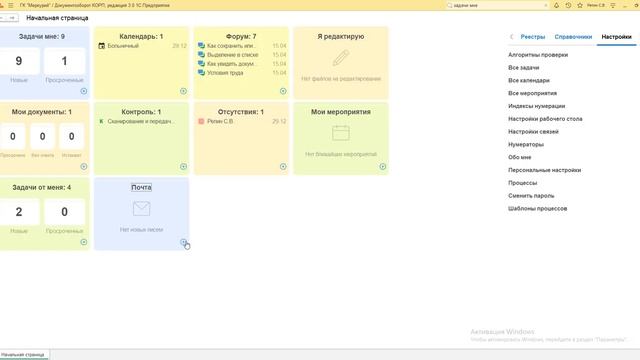
Task: Open Настройки связей link
Action: pyautogui.click(x=533, y=131)
